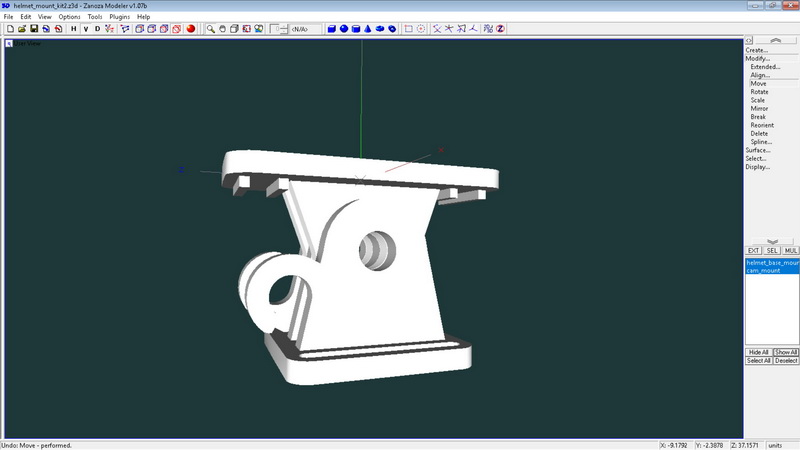Image resolution: width=800 pixels, height=450 pixels.
Task: Select the hand pan tool
Action: [x=223, y=29]
